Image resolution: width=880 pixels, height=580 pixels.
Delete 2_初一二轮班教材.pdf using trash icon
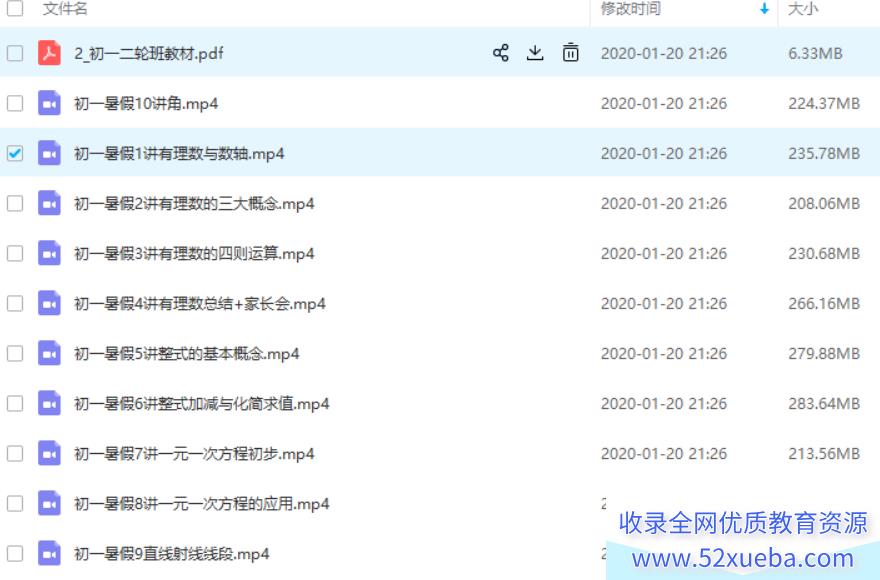coord(570,53)
